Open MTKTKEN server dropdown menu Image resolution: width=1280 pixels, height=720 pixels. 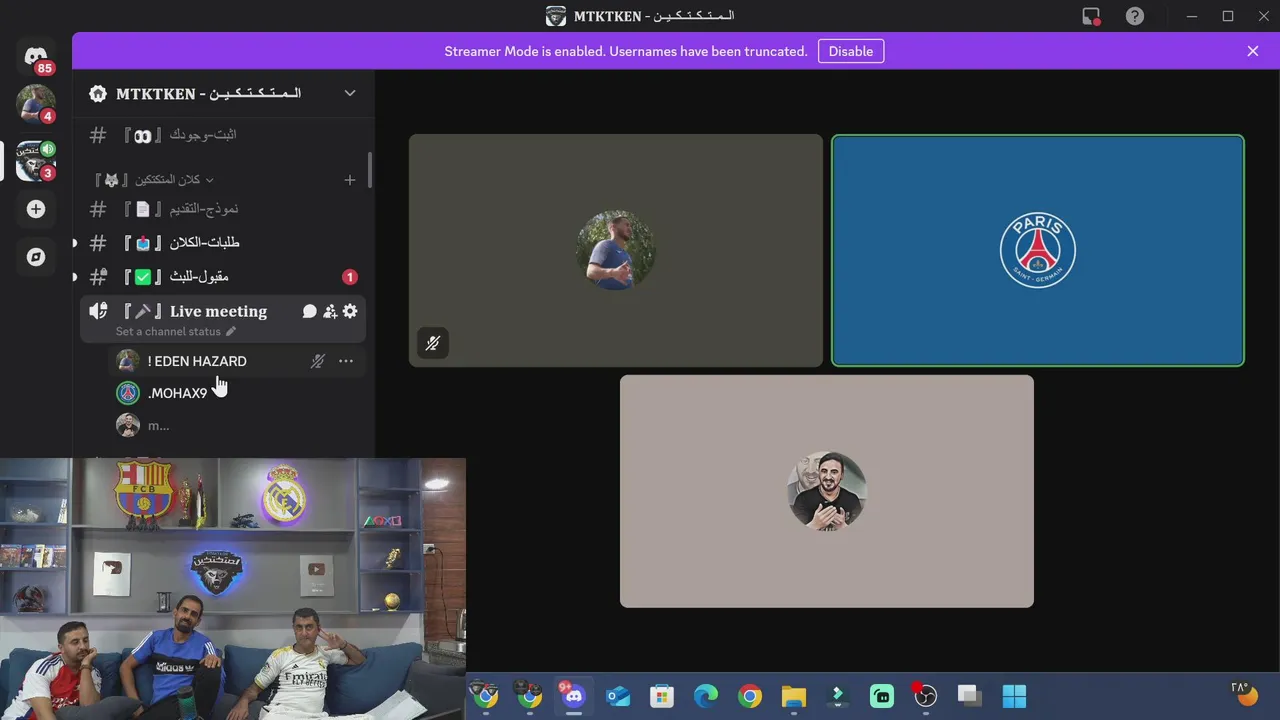point(350,93)
